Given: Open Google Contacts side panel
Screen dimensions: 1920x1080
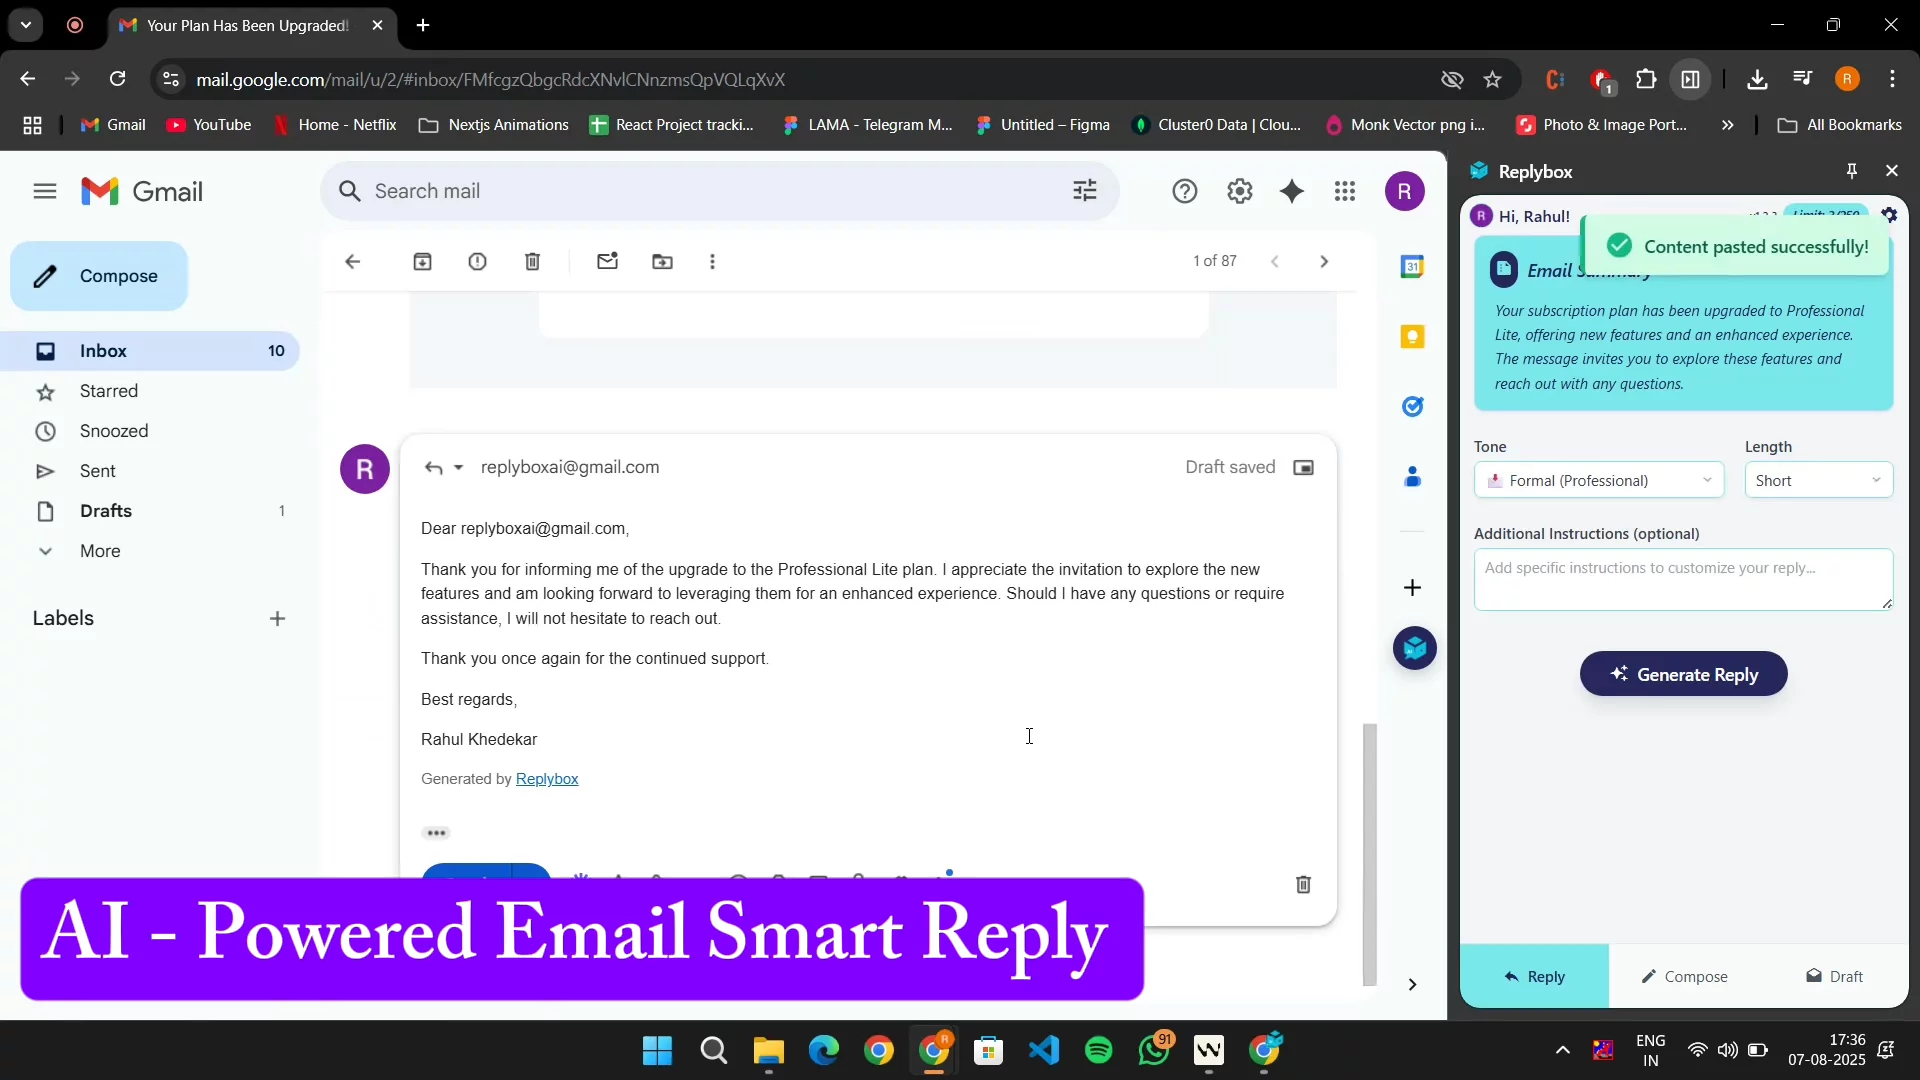Looking at the screenshot, I should tap(1414, 476).
